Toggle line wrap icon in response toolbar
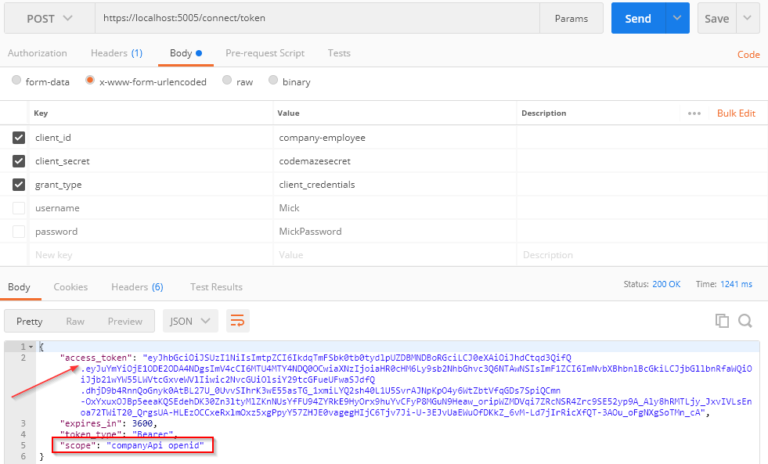Screen dimensions: 768x464 pos(238,321)
